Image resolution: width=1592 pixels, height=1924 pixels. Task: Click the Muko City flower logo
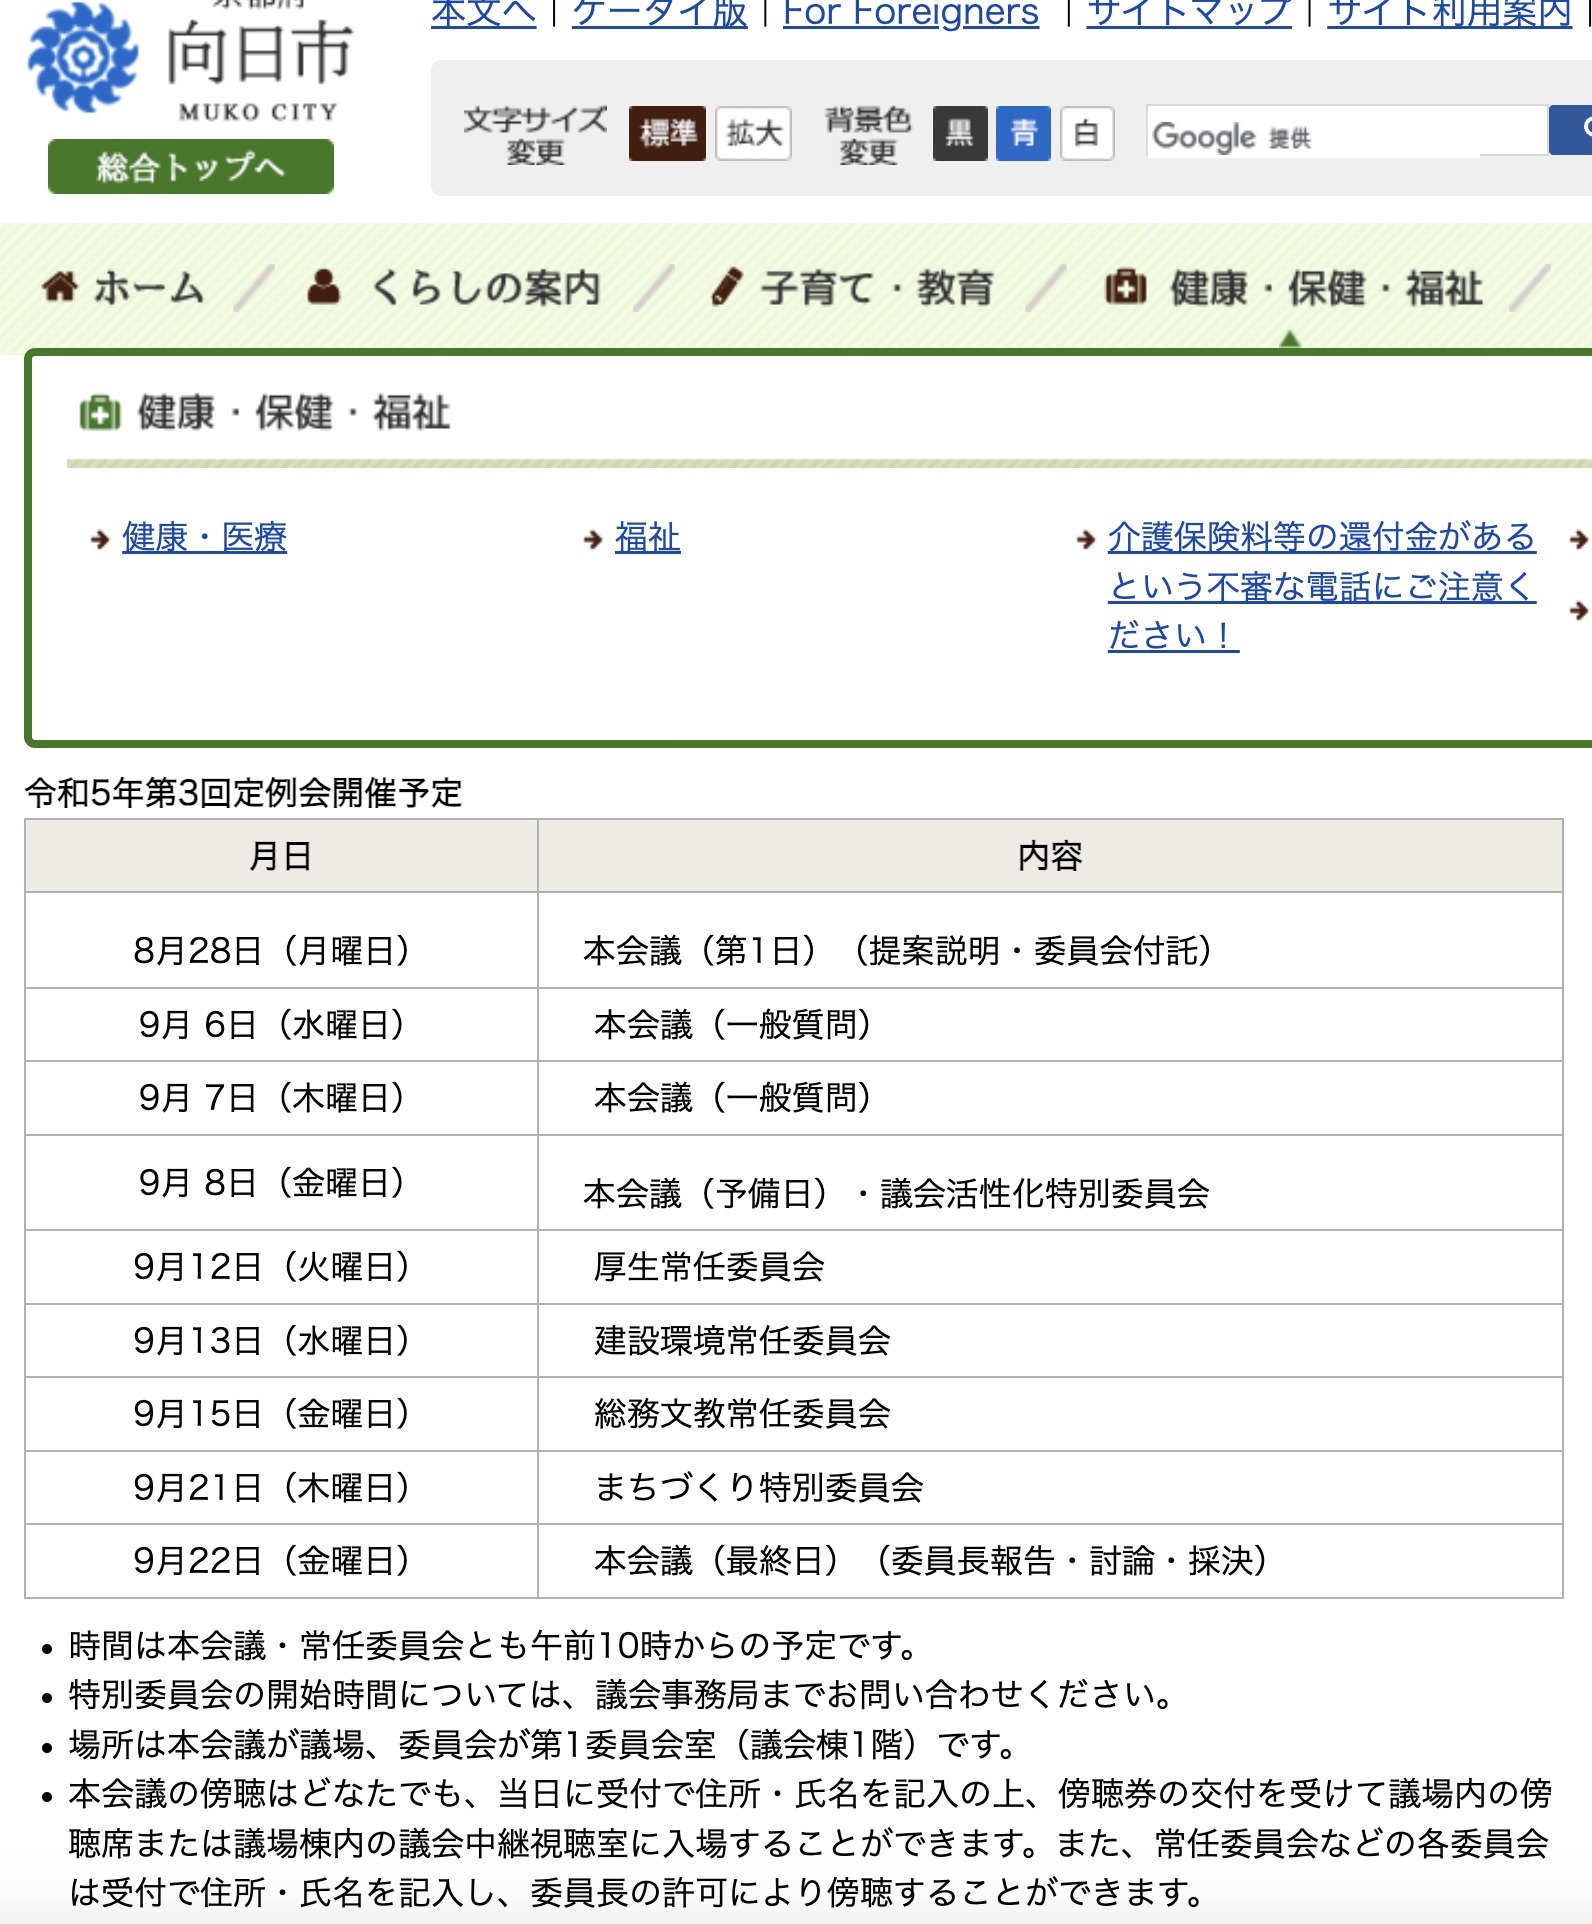(83, 57)
